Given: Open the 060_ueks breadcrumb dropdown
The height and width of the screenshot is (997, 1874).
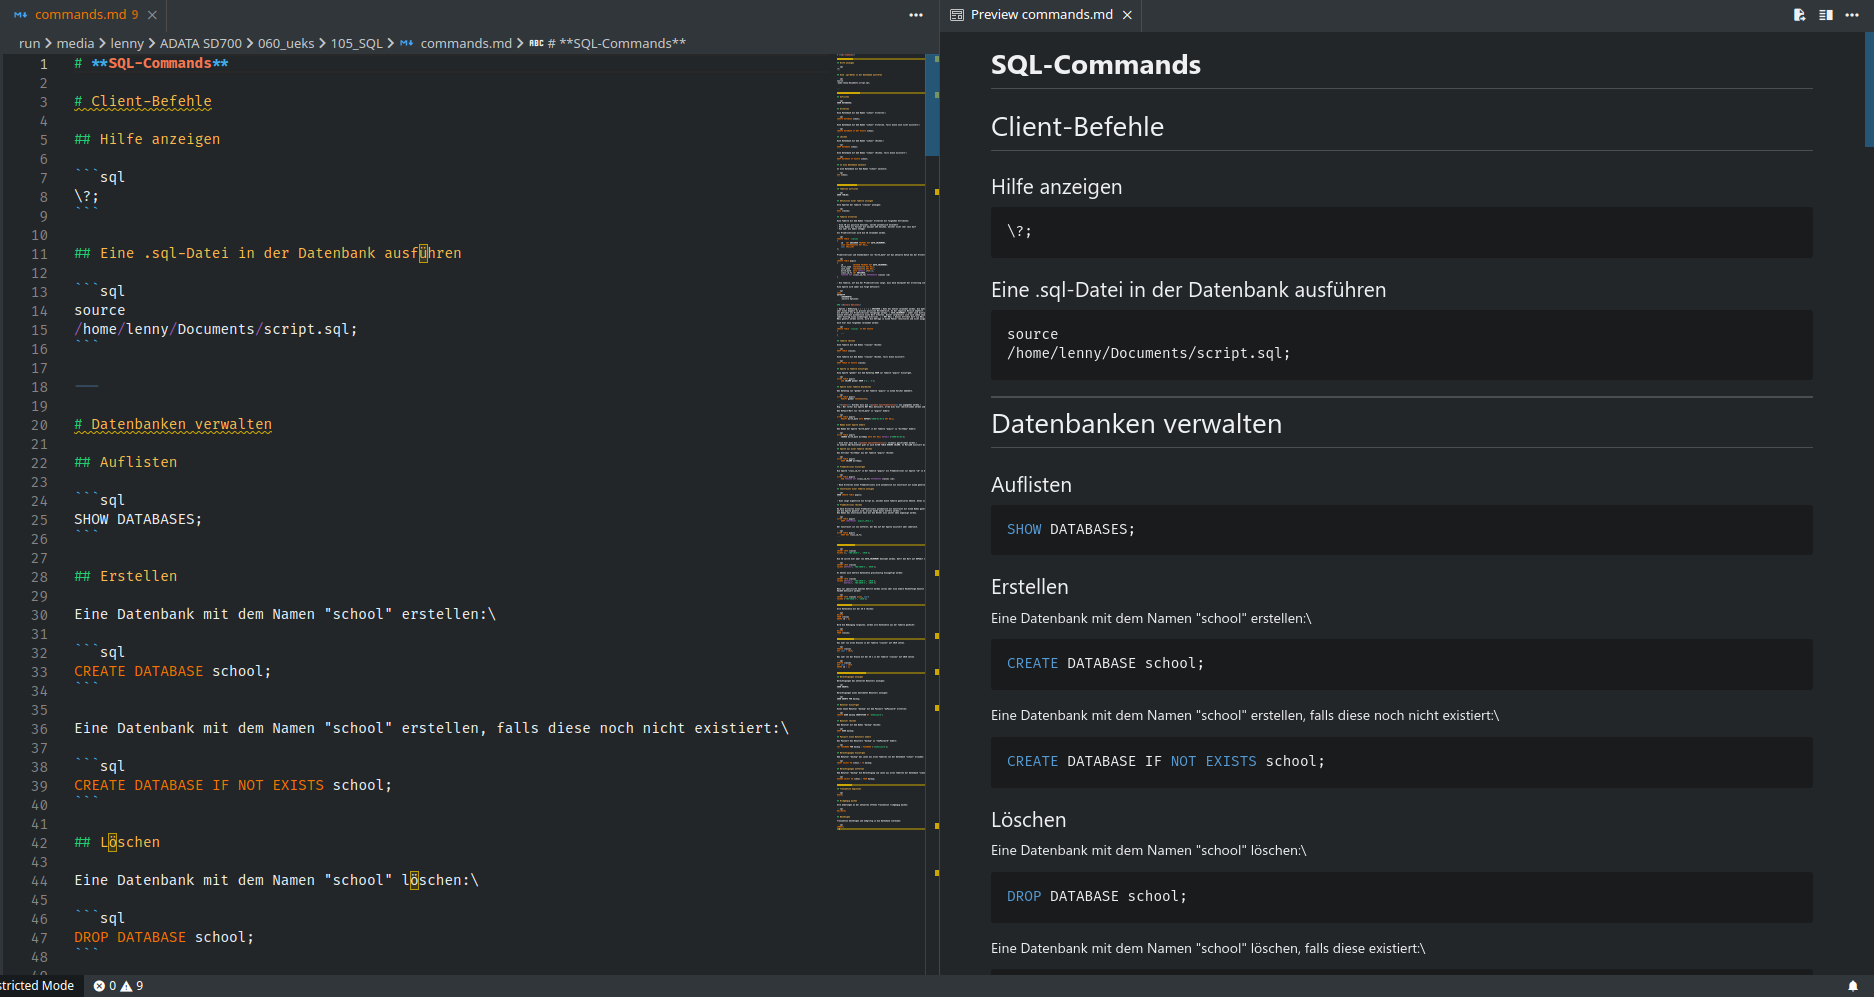Looking at the screenshot, I should tap(285, 43).
